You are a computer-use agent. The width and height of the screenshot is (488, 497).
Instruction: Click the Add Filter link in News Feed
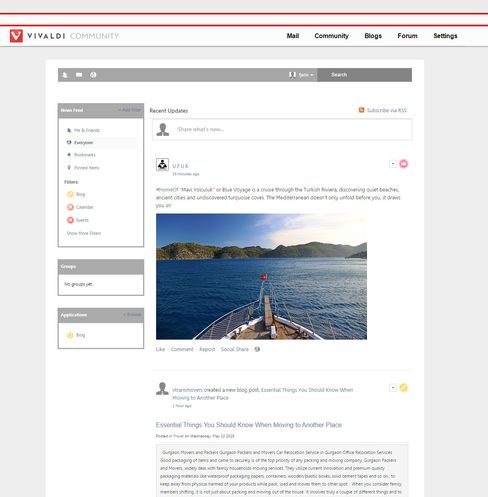tap(130, 110)
